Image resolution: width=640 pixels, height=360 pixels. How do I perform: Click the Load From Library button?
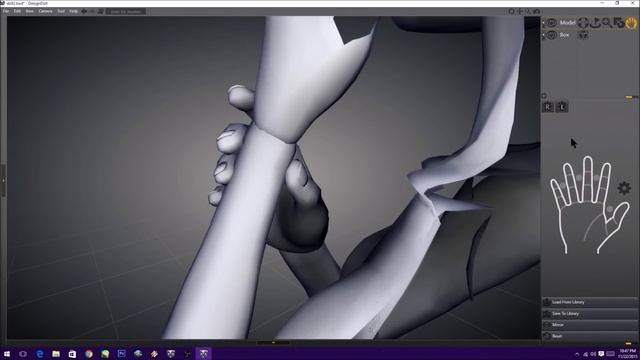pos(590,302)
